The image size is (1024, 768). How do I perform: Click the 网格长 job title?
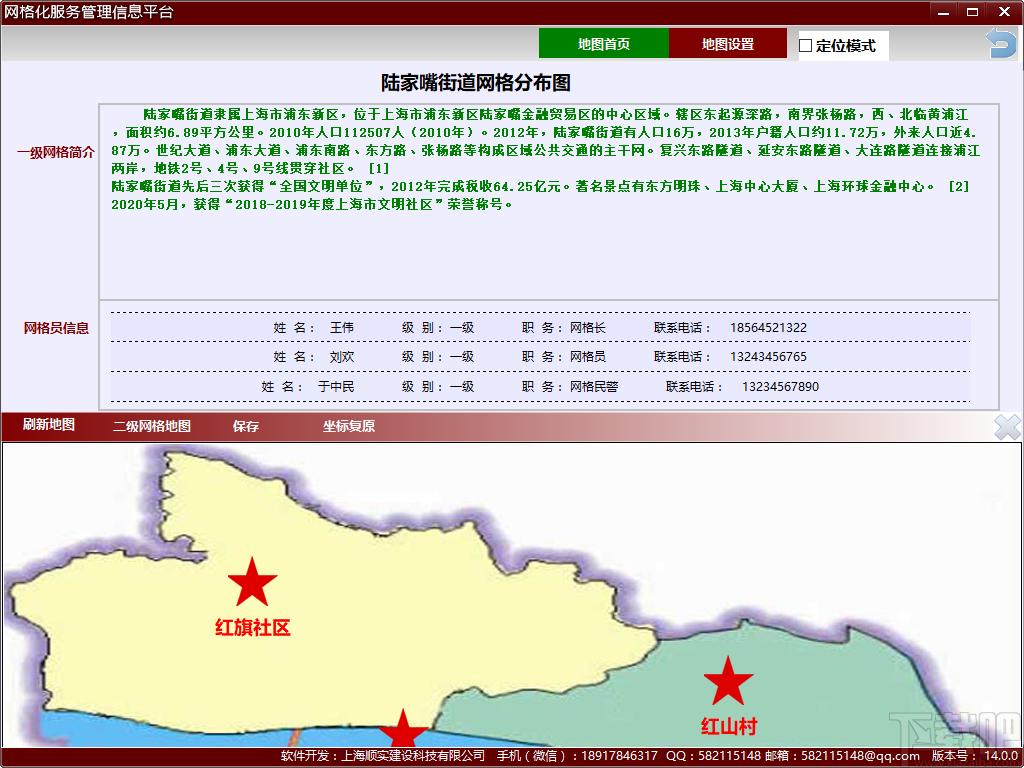(588, 328)
